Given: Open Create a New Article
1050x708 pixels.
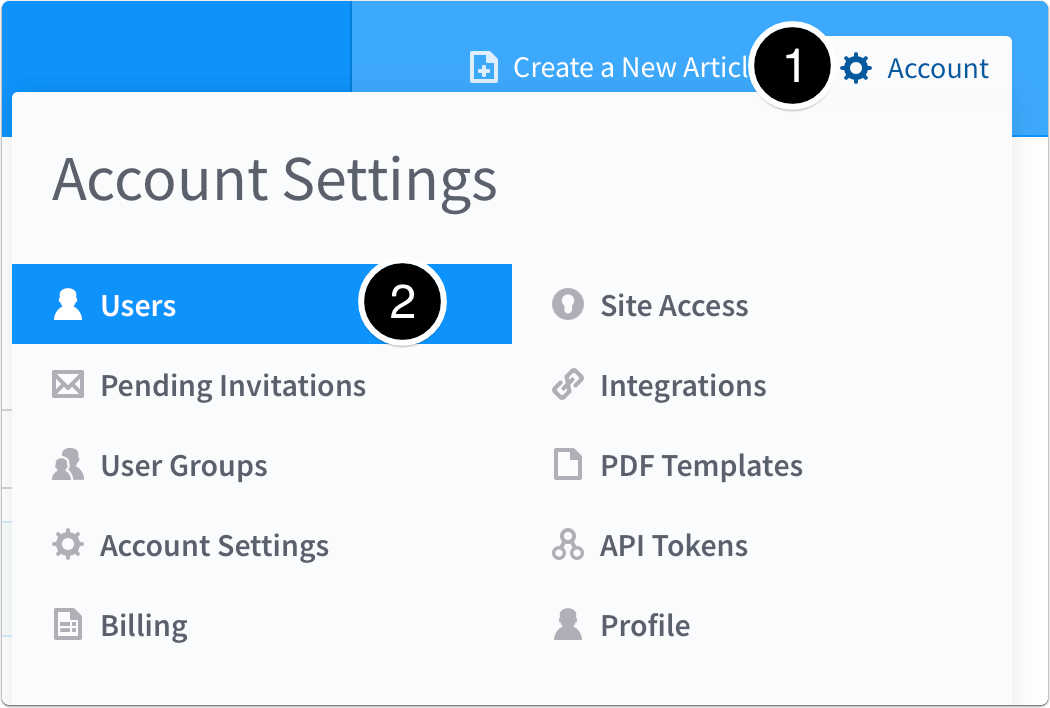Looking at the screenshot, I should coord(620,67).
